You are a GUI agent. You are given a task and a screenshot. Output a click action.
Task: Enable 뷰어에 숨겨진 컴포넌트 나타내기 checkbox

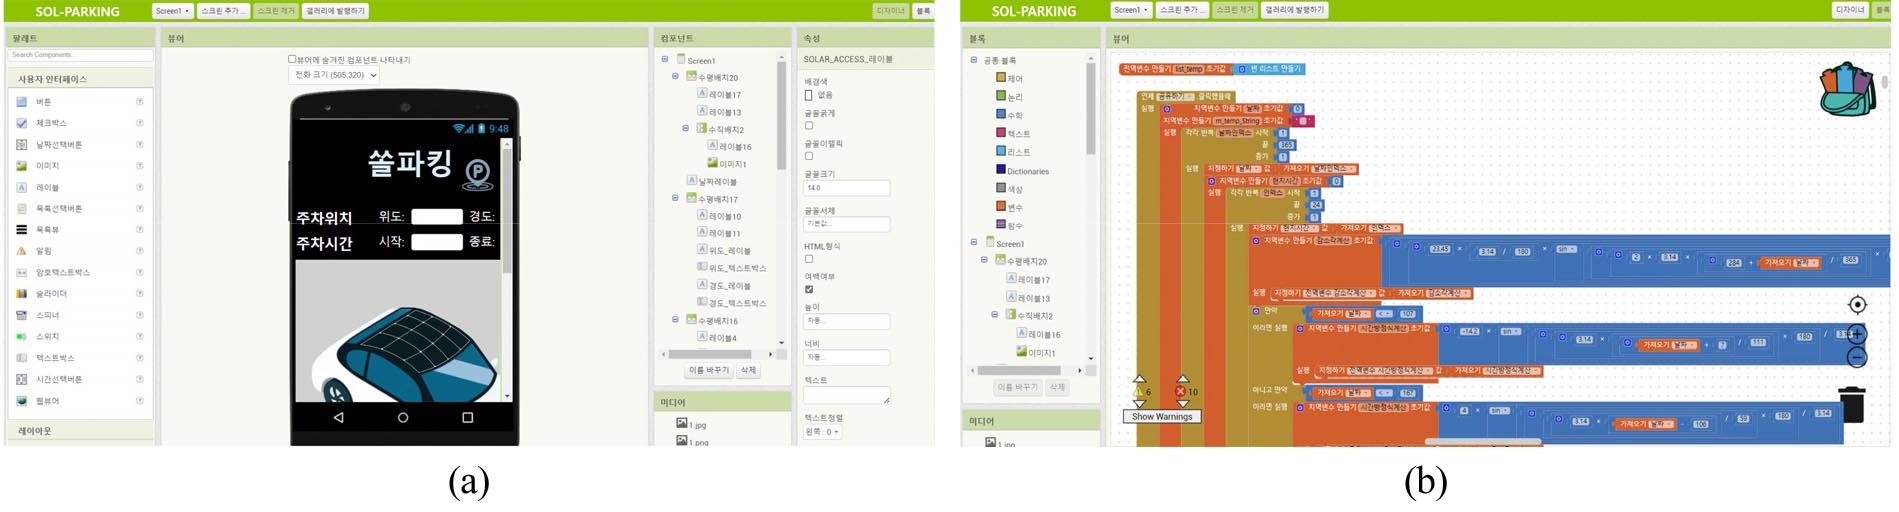point(292,59)
